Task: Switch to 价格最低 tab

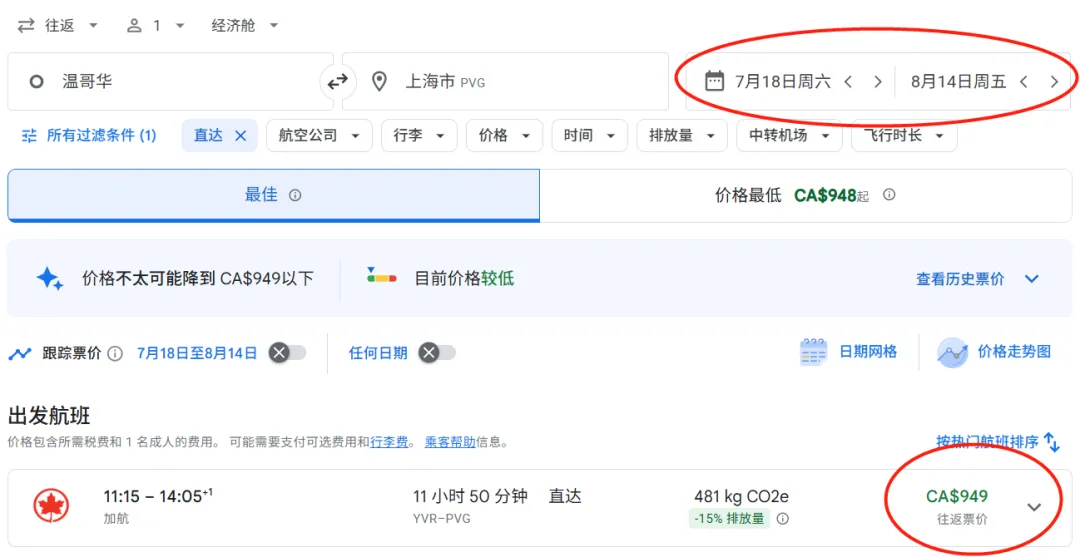Action: point(806,196)
